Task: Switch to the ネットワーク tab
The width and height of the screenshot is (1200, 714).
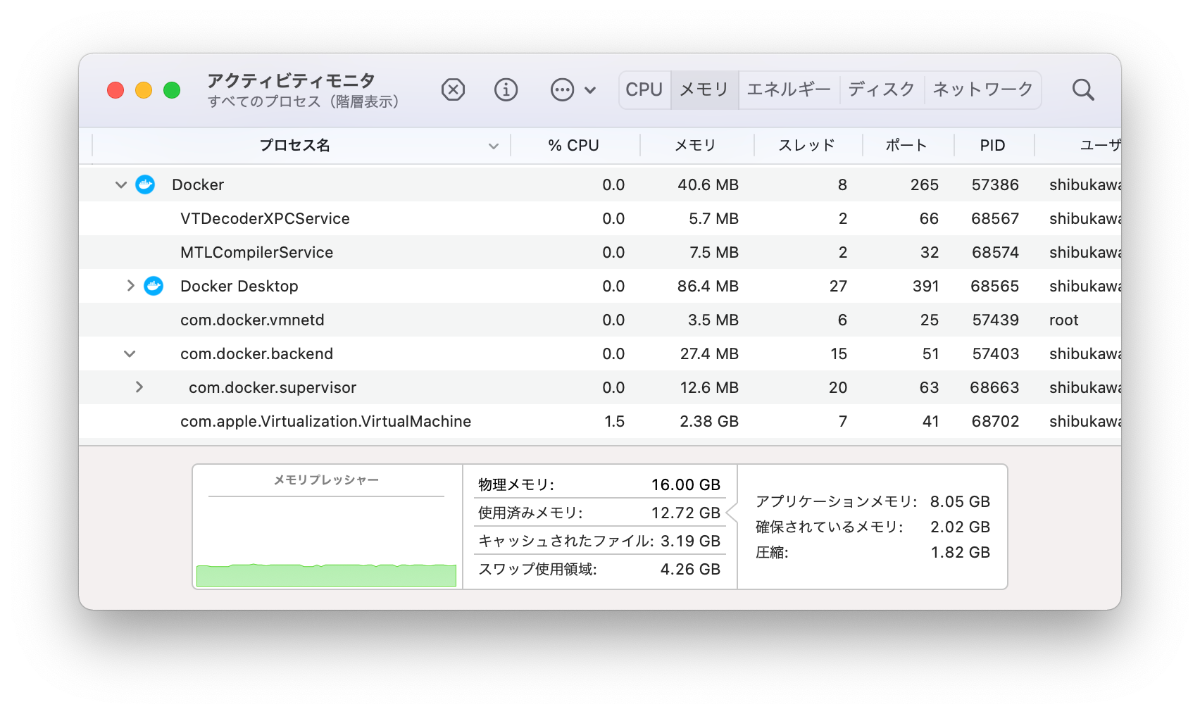Action: 983,90
